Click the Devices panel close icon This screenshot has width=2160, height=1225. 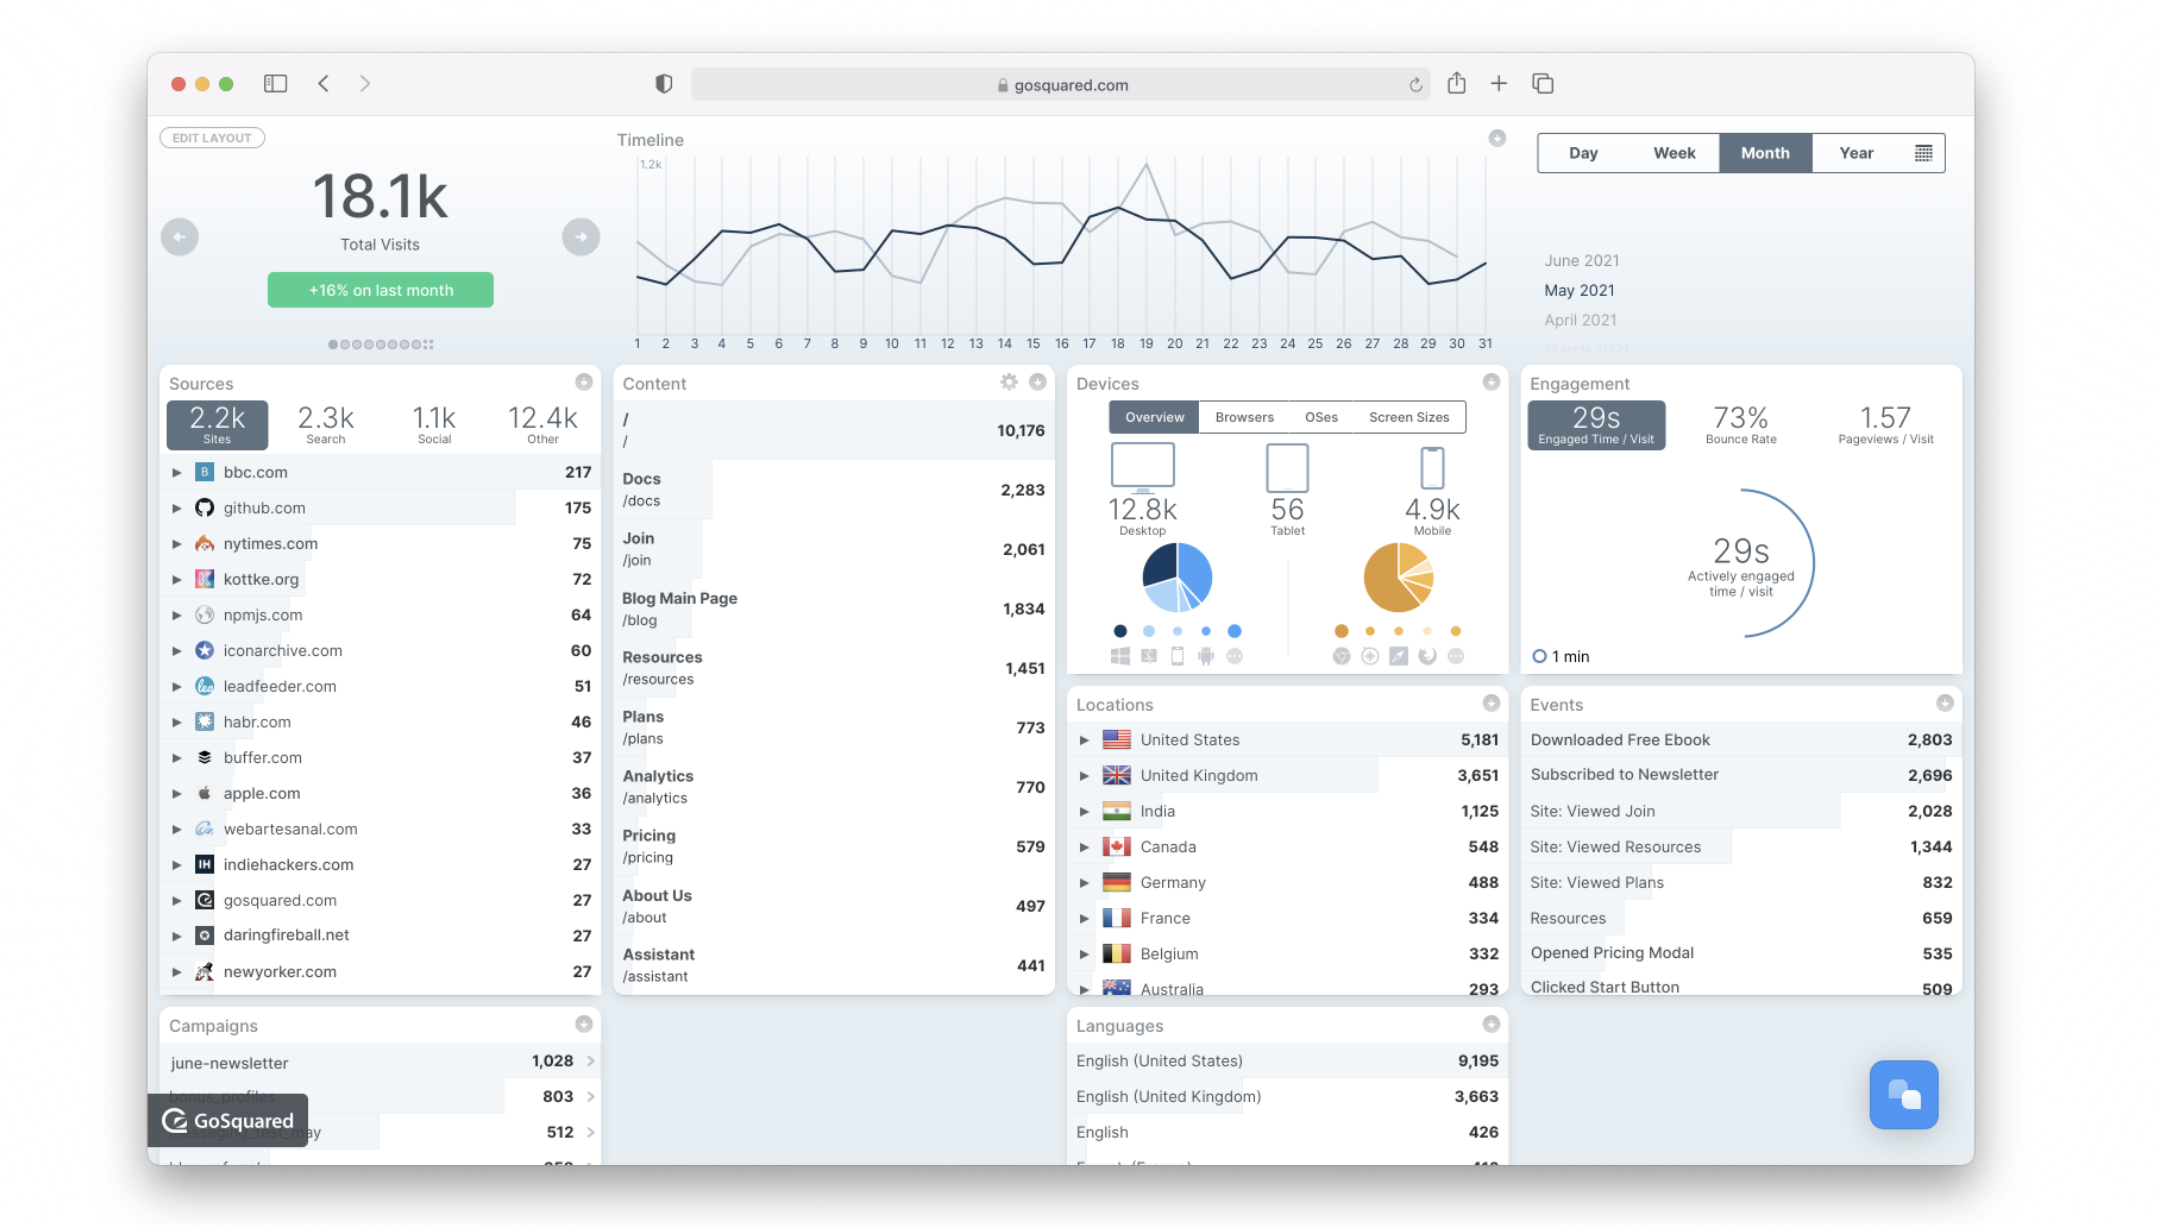pyautogui.click(x=1495, y=383)
